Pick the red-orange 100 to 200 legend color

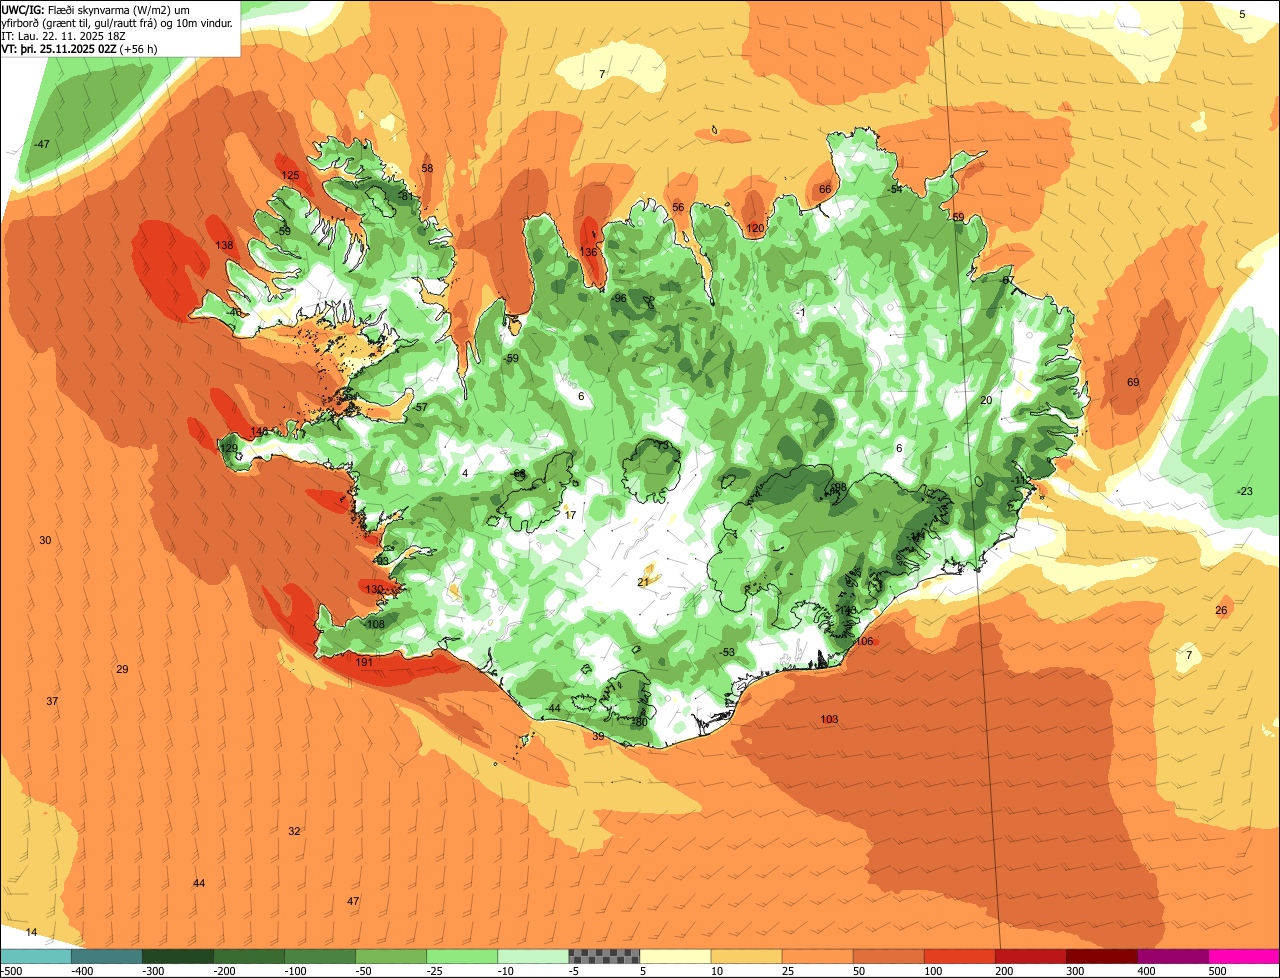coord(960,956)
